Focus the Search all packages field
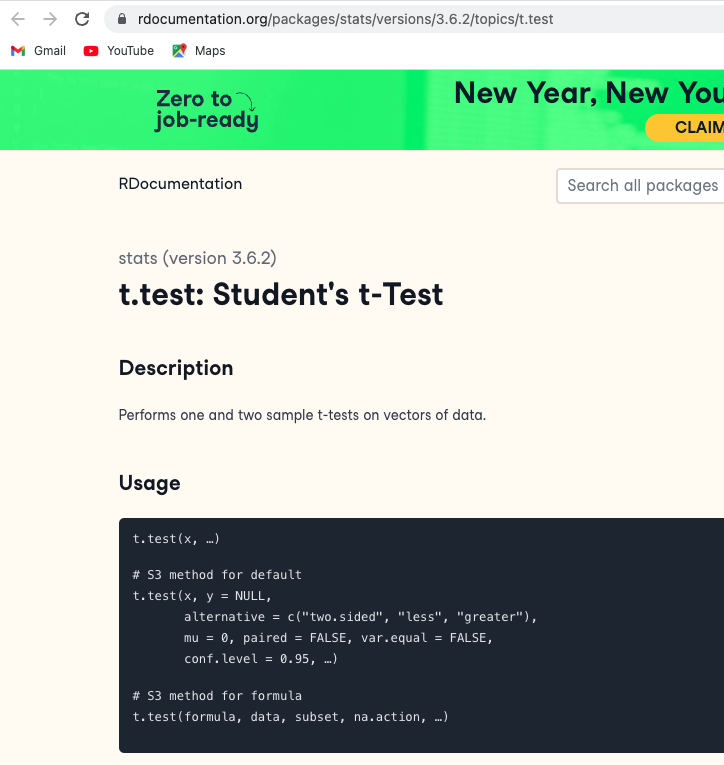Viewport: 724px width, 765px height. click(x=640, y=185)
